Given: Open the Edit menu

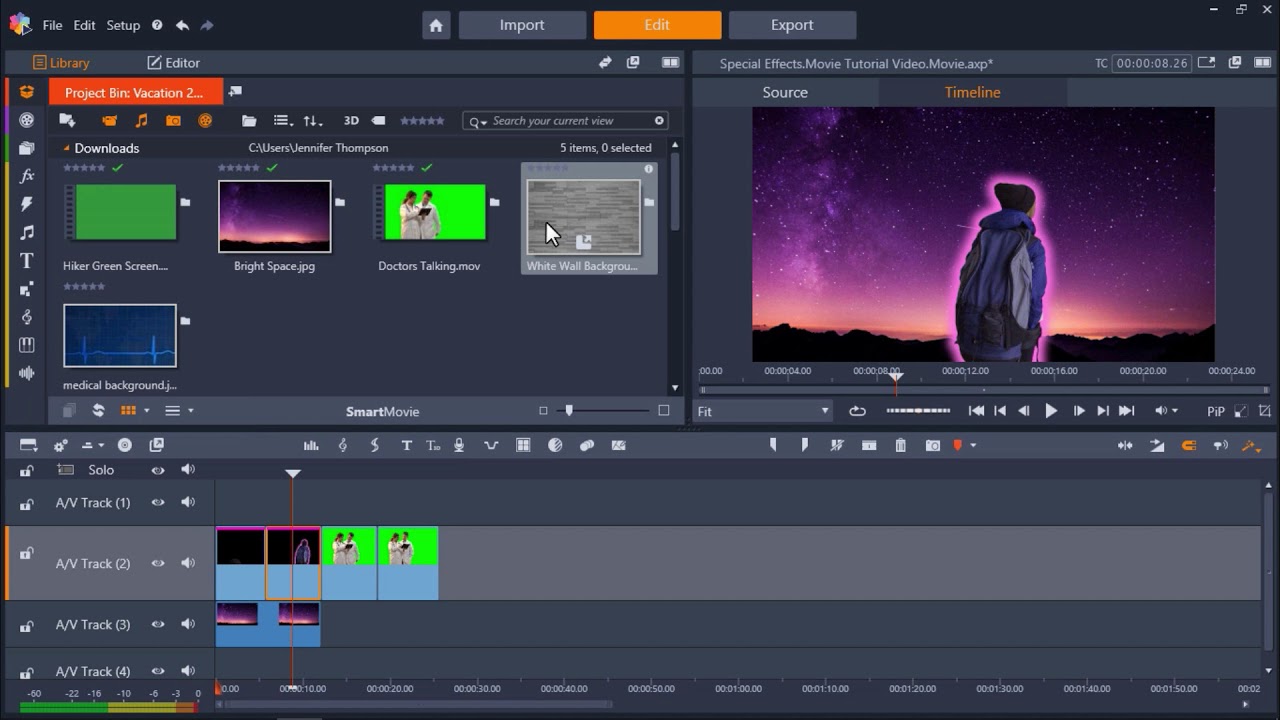Looking at the screenshot, I should (84, 25).
